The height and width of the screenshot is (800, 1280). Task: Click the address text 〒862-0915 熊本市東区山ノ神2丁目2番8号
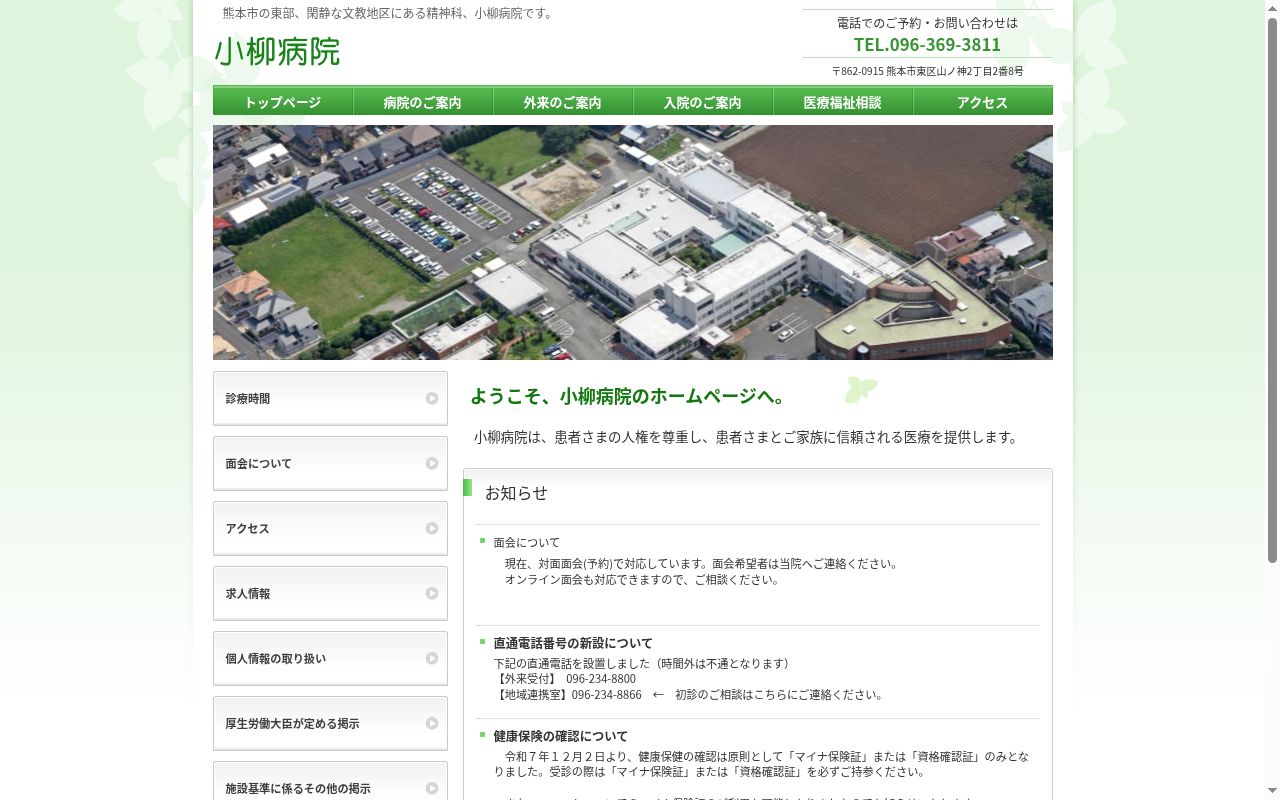point(927,71)
